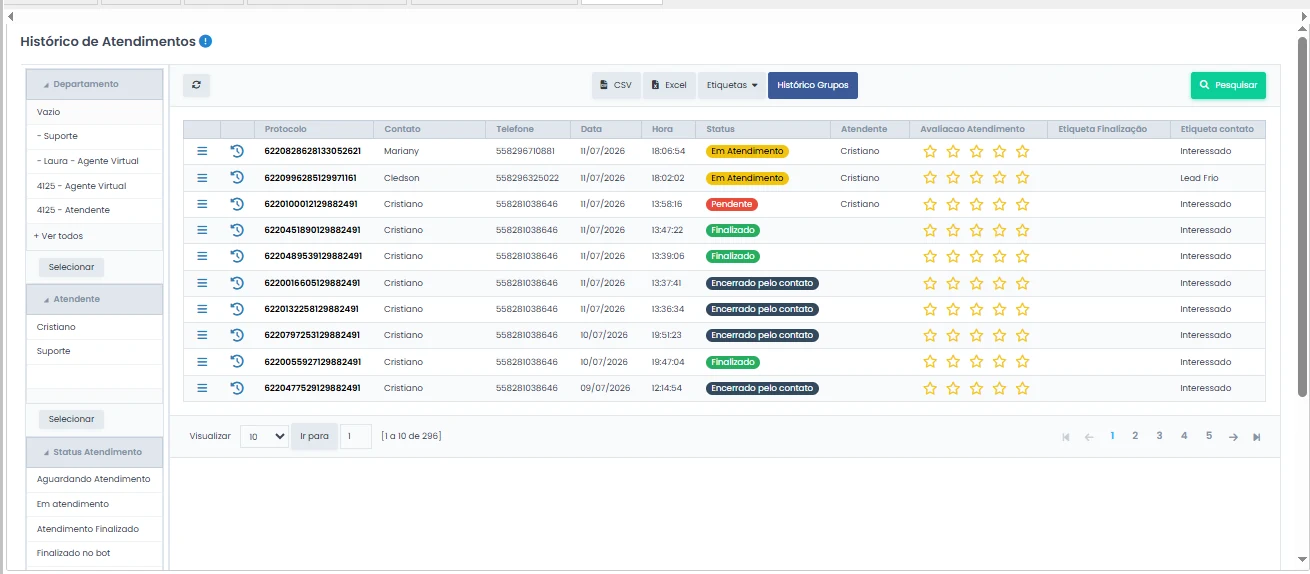Image resolution: width=1310 pixels, height=574 pixels.
Task: Open the Visualizar rows-per-page dropdown
Action: point(264,437)
